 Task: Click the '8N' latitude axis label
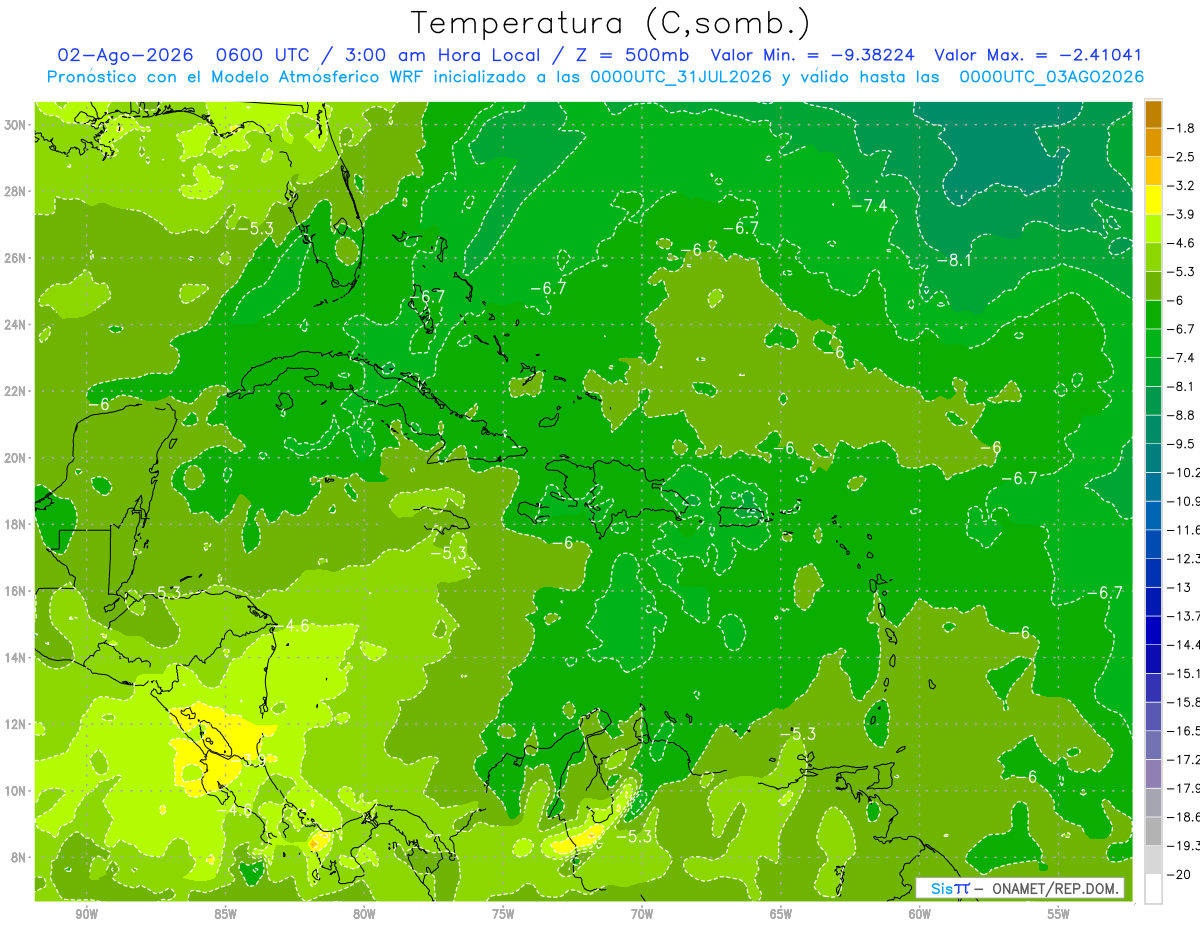point(19,857)
